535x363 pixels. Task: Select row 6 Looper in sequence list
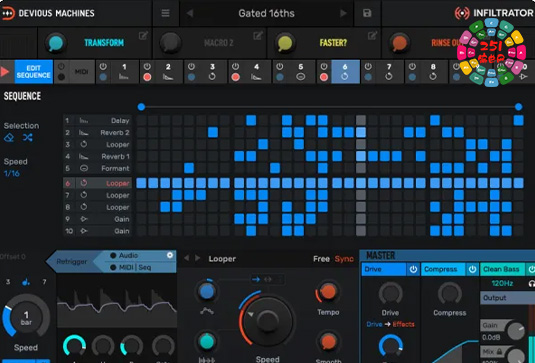97,183
